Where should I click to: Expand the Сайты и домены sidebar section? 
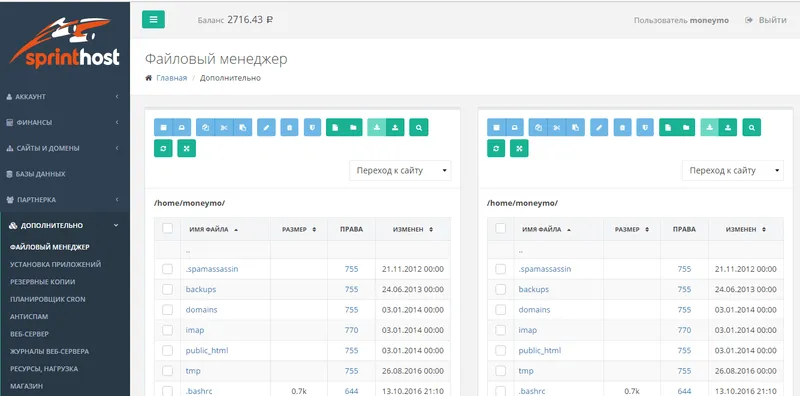coord(65,148)
